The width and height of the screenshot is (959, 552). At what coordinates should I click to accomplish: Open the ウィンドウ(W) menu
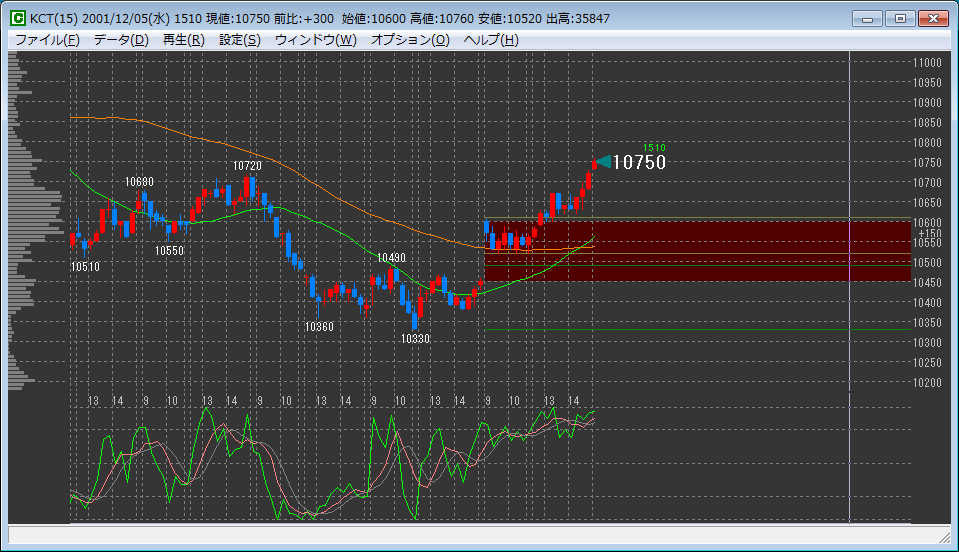315,40
